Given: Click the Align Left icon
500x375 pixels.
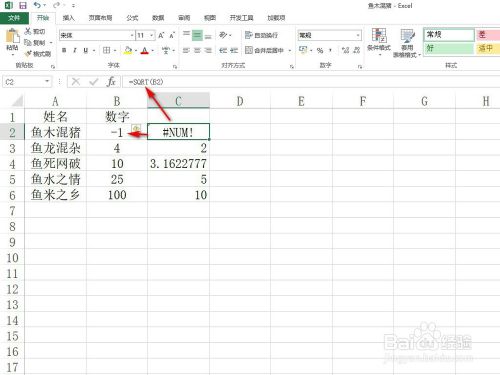Looking at the screenshot, I should 186,50.
